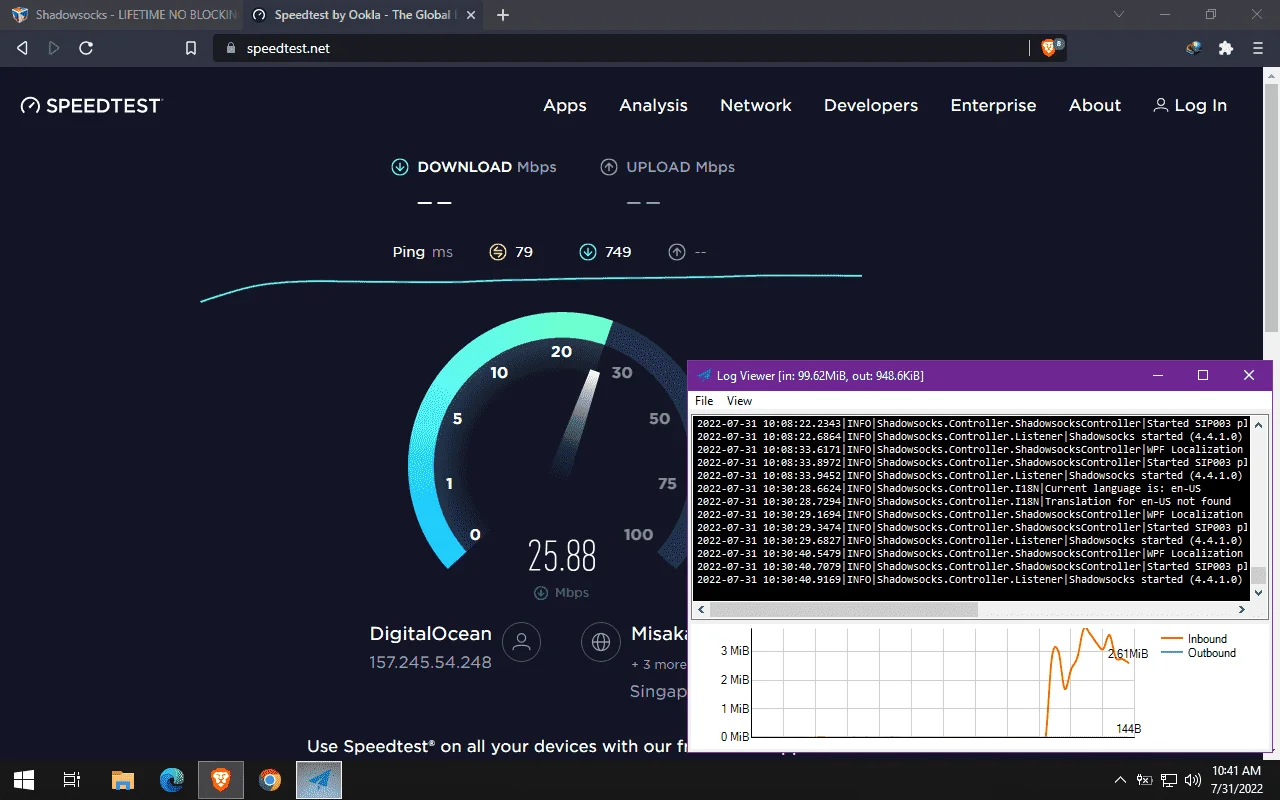Open the File menu in Log Viewer
The width and height of the screenshot is (1280, 800).
[x=704, y=401]
